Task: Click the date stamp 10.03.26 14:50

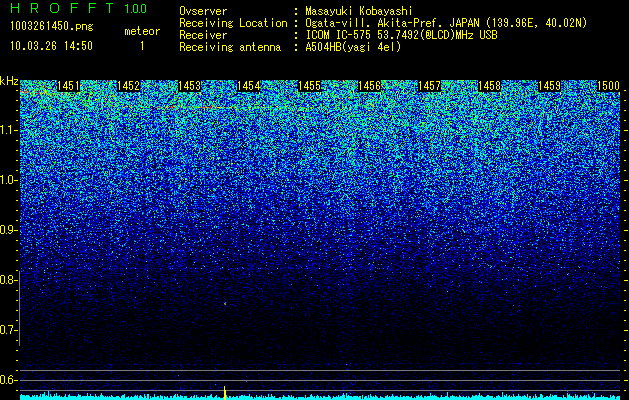Action: tap(51, 46)
